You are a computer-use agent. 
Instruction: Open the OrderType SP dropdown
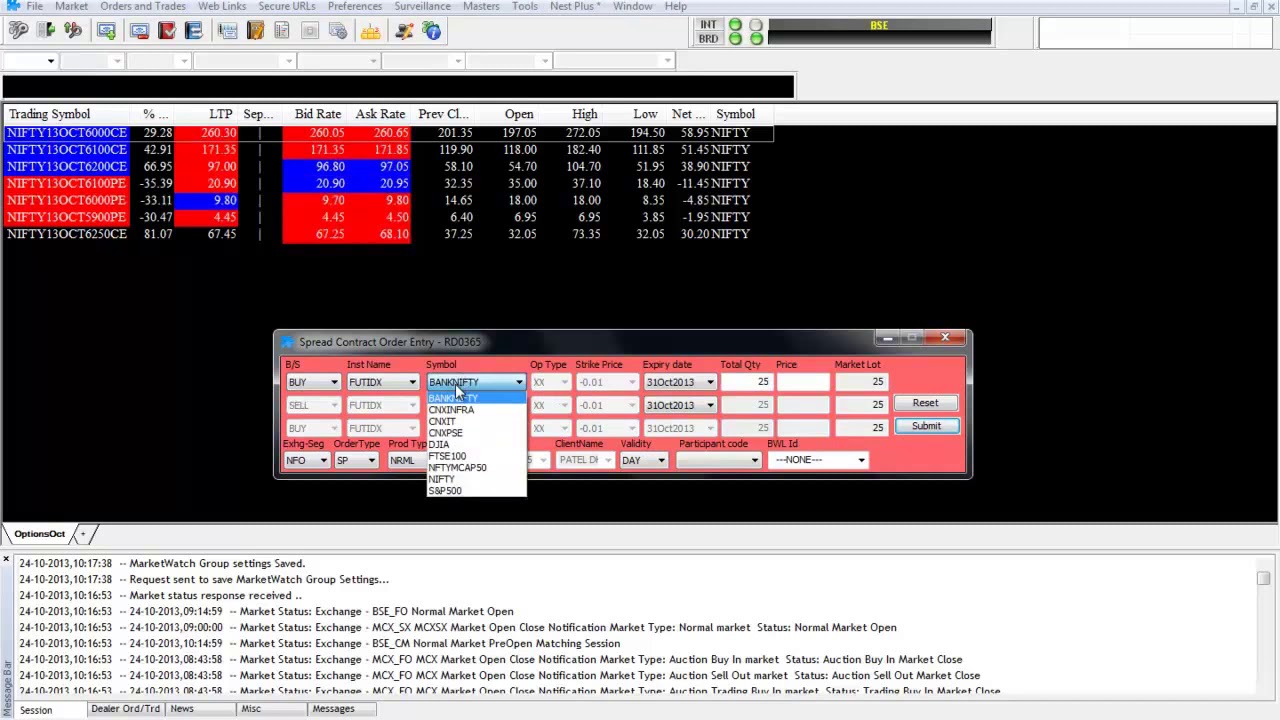(x=356, y=460)
